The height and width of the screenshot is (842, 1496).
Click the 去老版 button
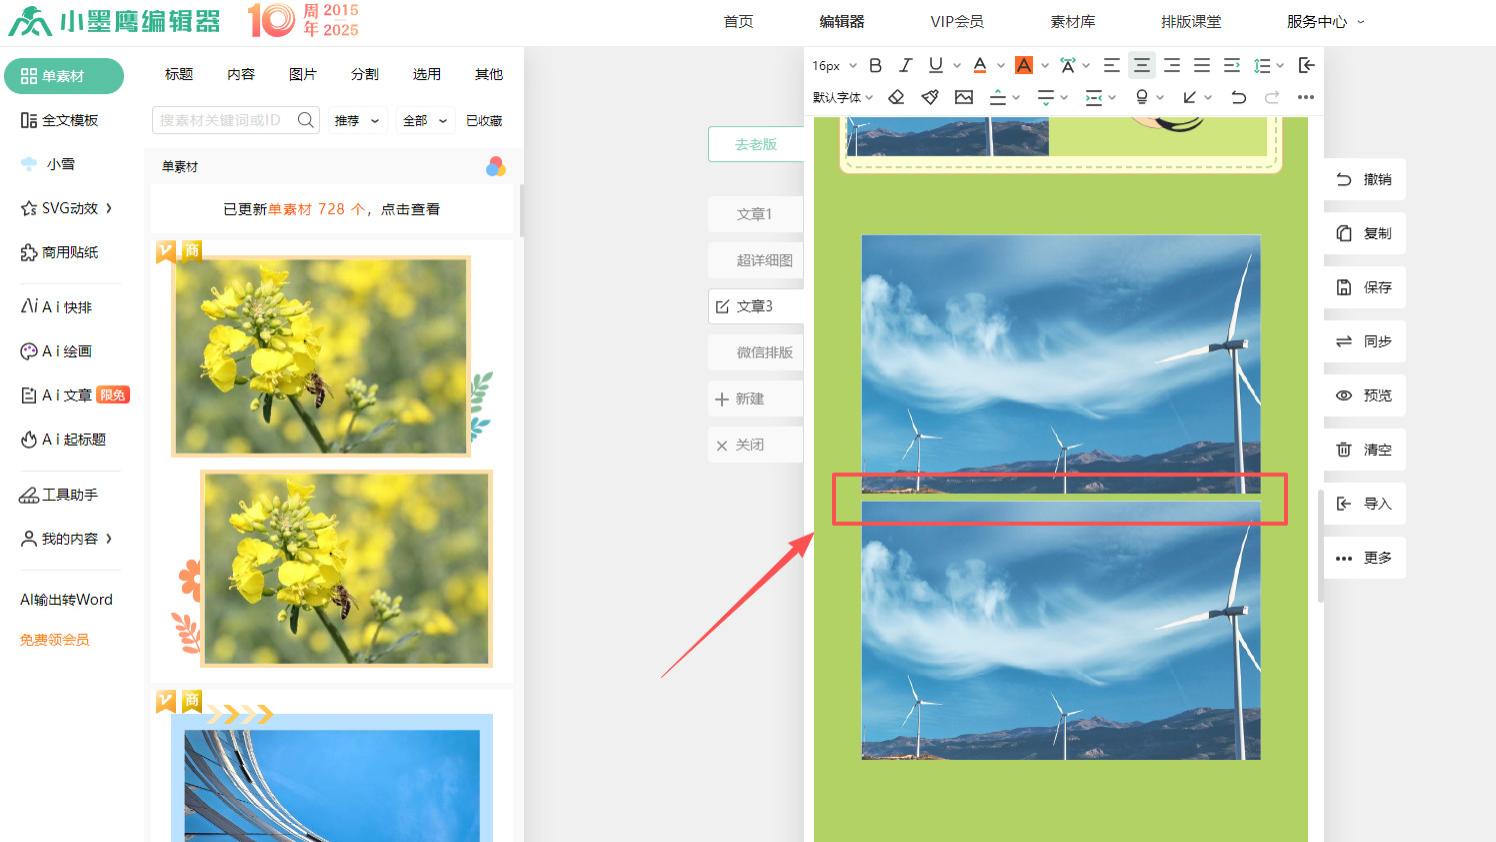coord(757,144)
